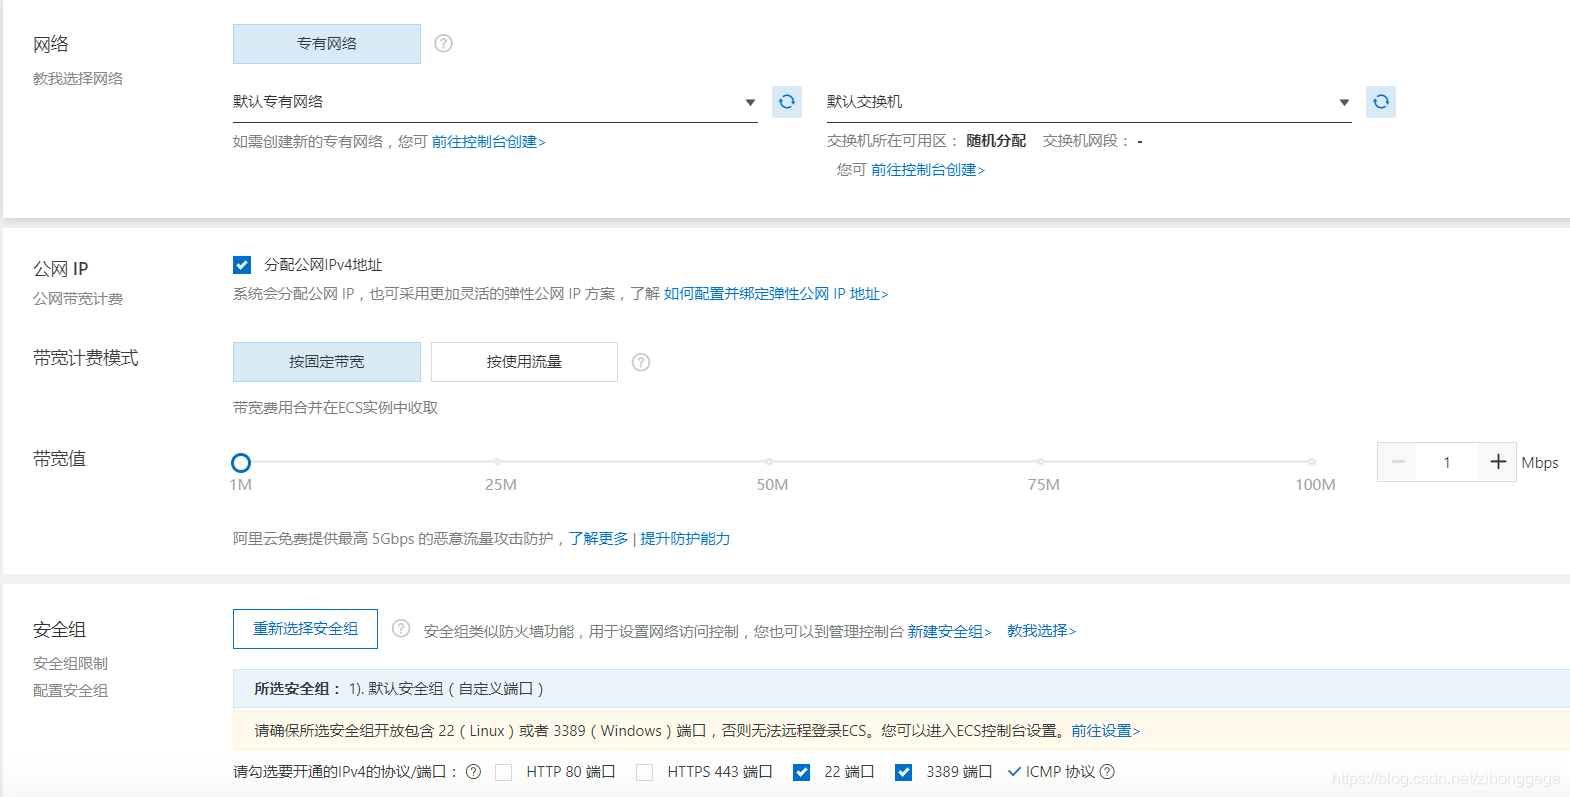
Task: Uncheck 3389 端口 checkbox
Action: [x=903, y=772]
